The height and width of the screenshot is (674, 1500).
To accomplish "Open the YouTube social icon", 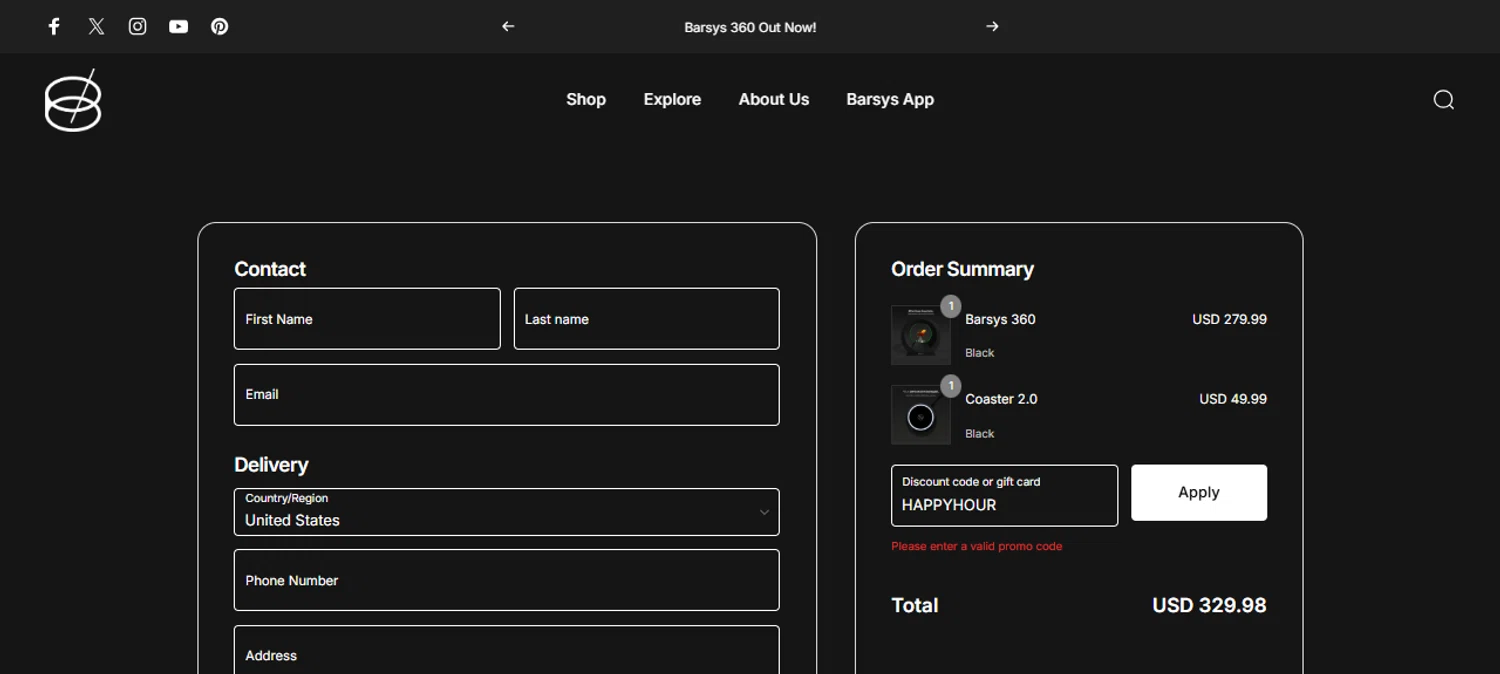I will click(179, 27).
